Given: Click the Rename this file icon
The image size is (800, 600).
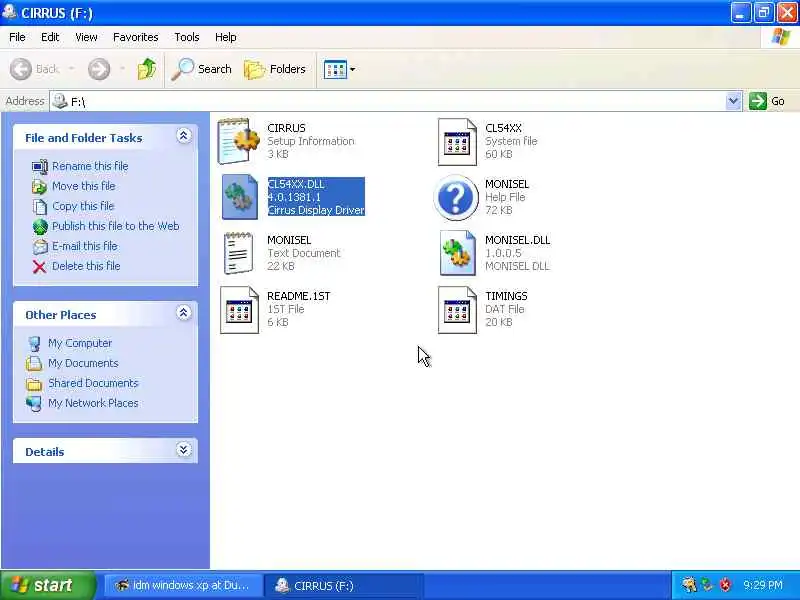Looking at the screenshot, I should point(39,167).
